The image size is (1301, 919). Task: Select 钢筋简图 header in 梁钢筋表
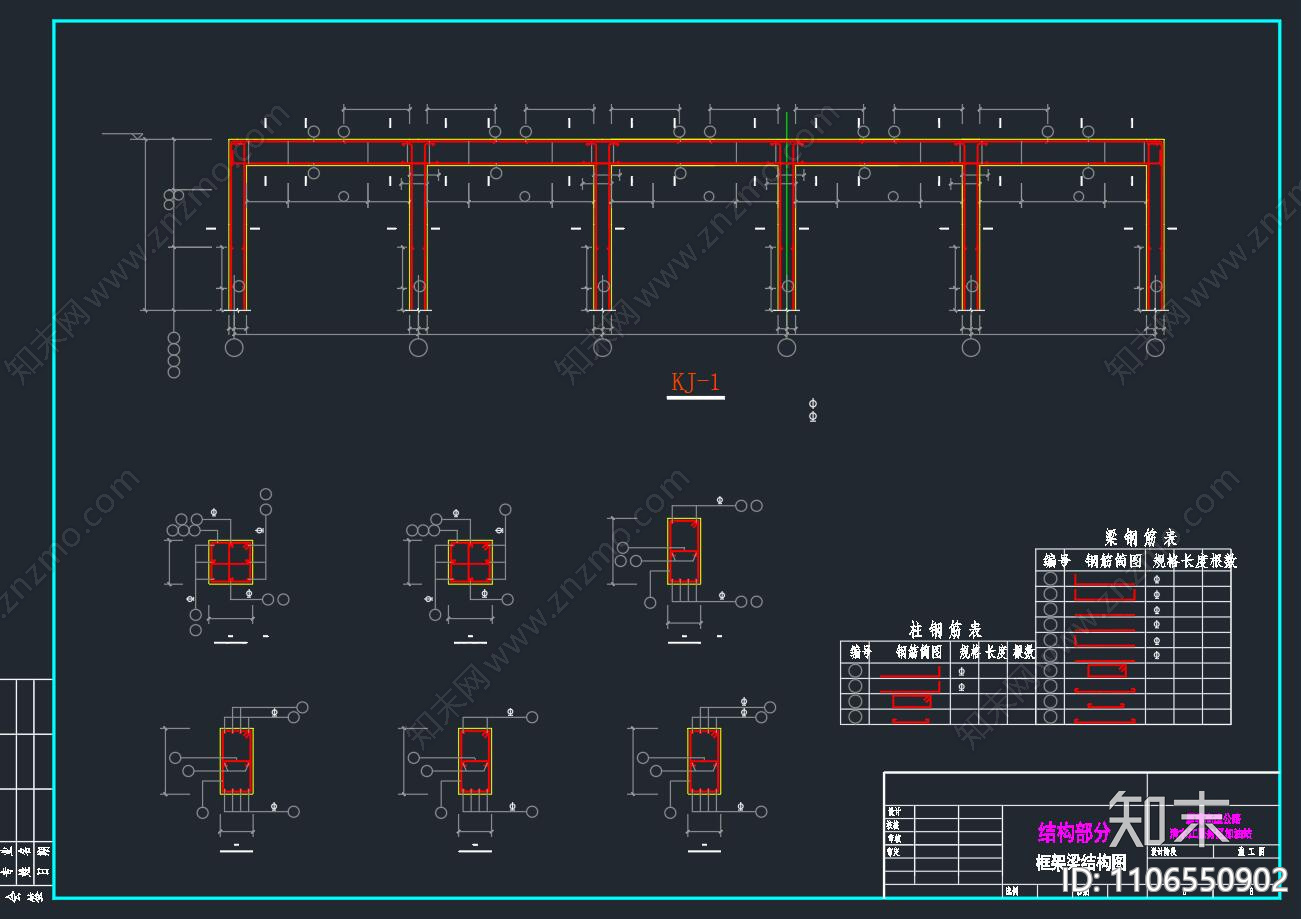click(x=1114, y=561)
